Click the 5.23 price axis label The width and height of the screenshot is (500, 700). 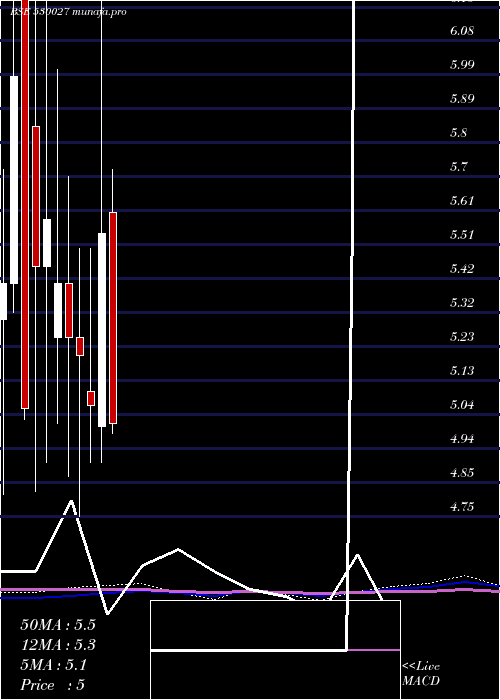point(461,337)
